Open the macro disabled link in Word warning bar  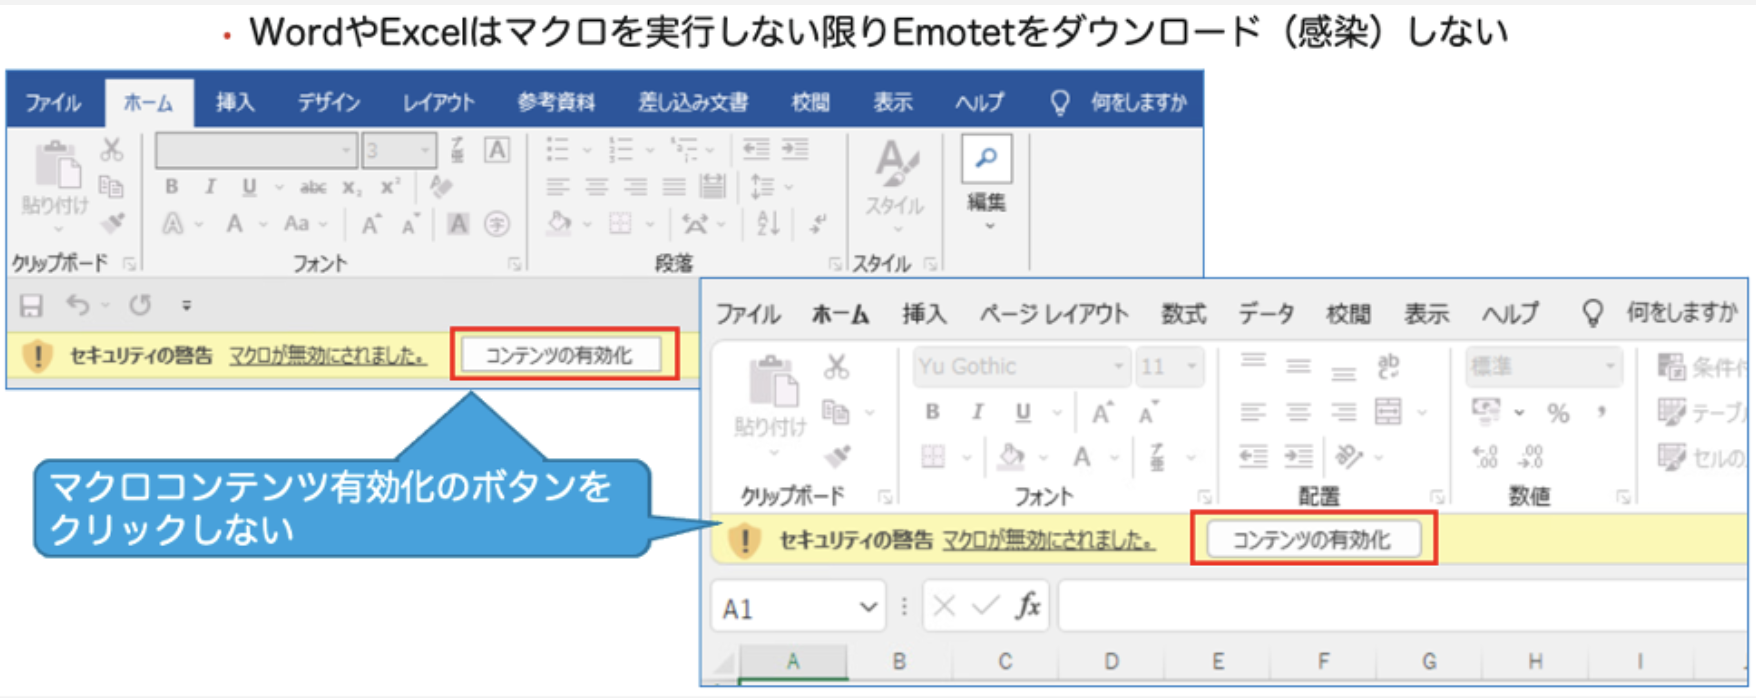point(328,355)
